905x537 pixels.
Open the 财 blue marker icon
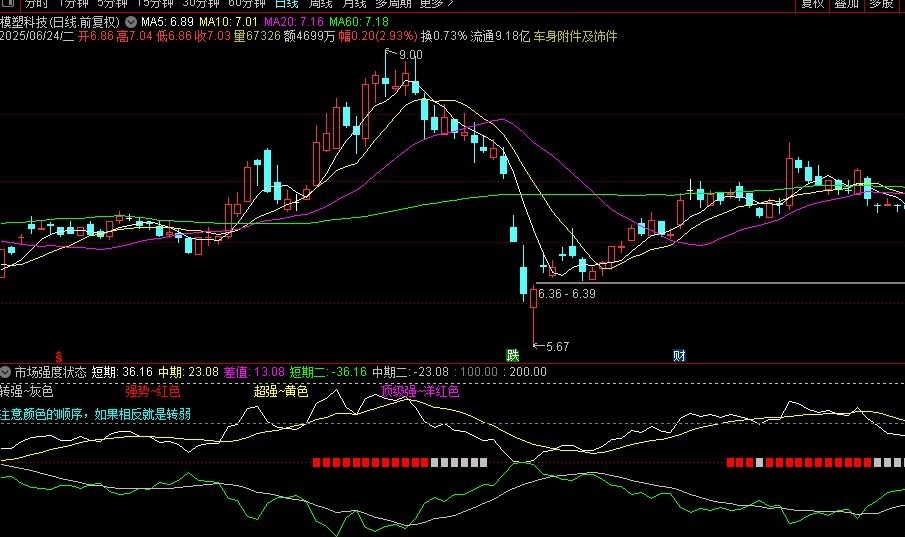point(679,355)
